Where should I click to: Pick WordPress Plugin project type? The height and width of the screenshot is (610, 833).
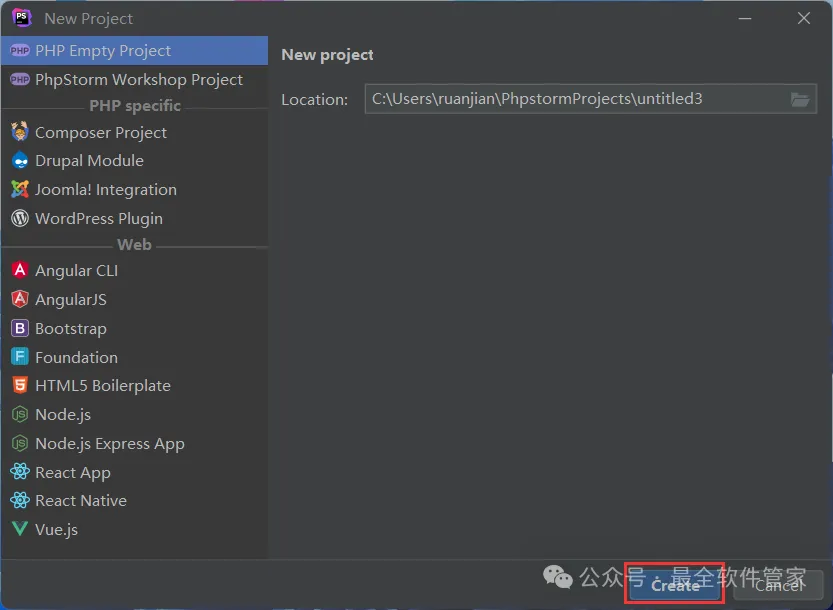[134, 218]
